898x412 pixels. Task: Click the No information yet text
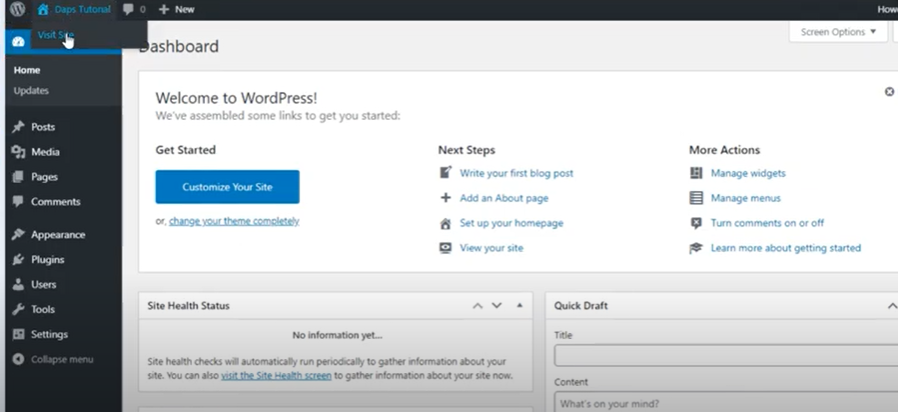pyautogui.click(x=337, y=335)
